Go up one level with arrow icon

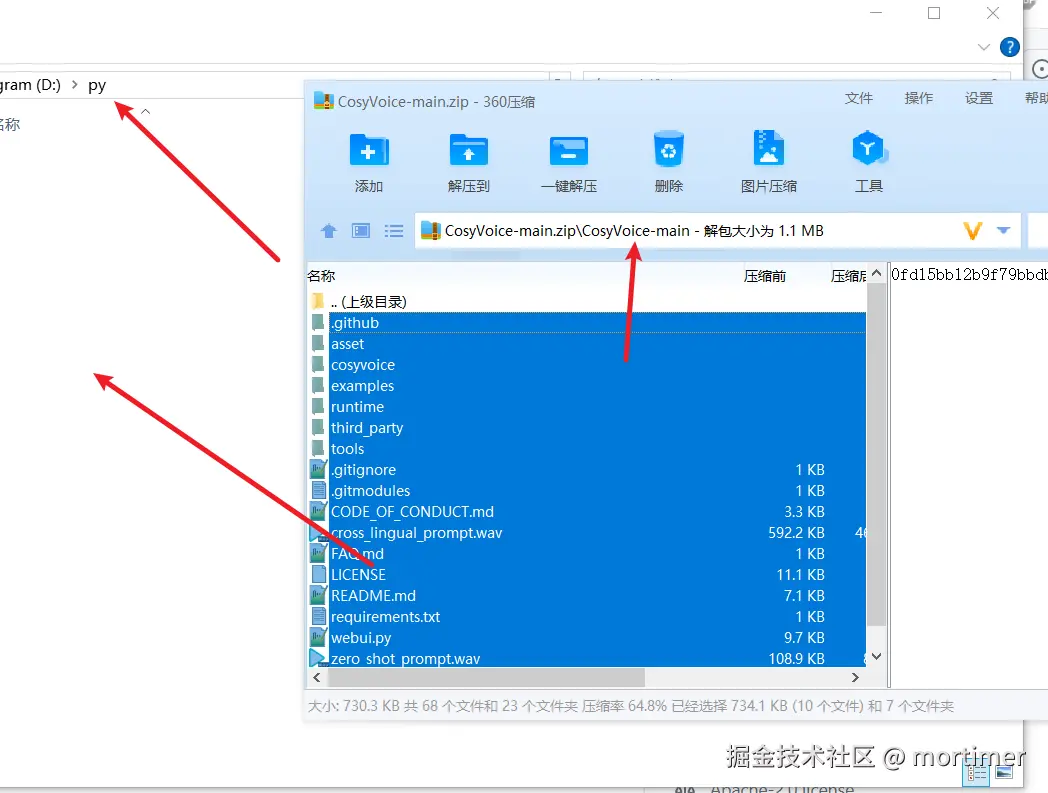[329, 231]
